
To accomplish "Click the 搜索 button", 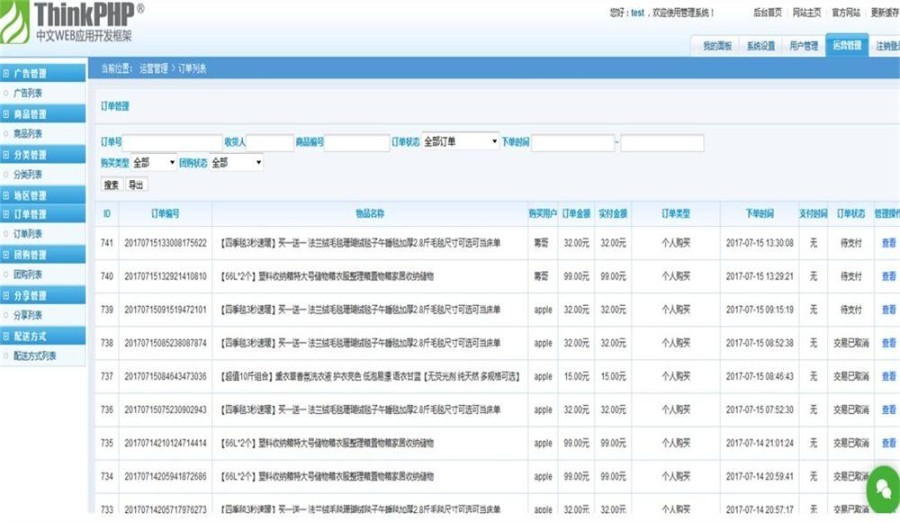I will click(x=111, y=184).
